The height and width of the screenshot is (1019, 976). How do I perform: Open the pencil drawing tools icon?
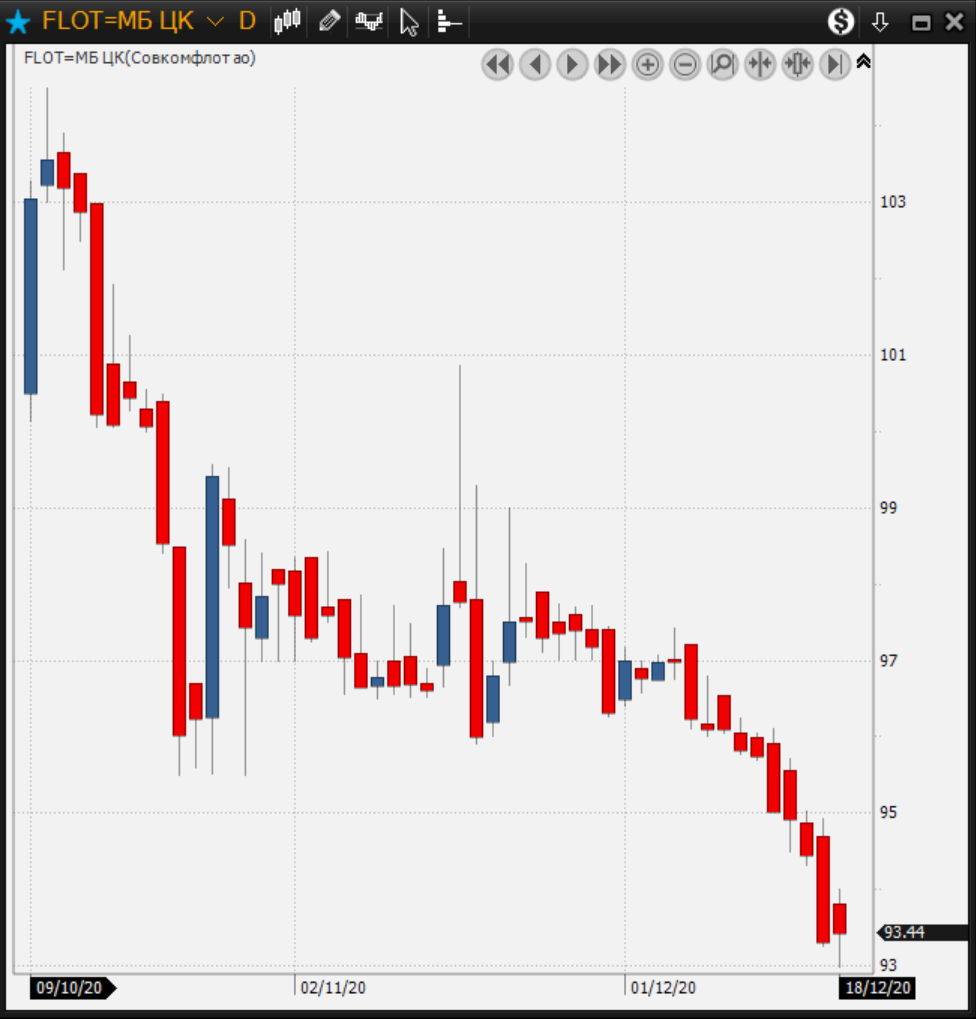coord(329,21)
